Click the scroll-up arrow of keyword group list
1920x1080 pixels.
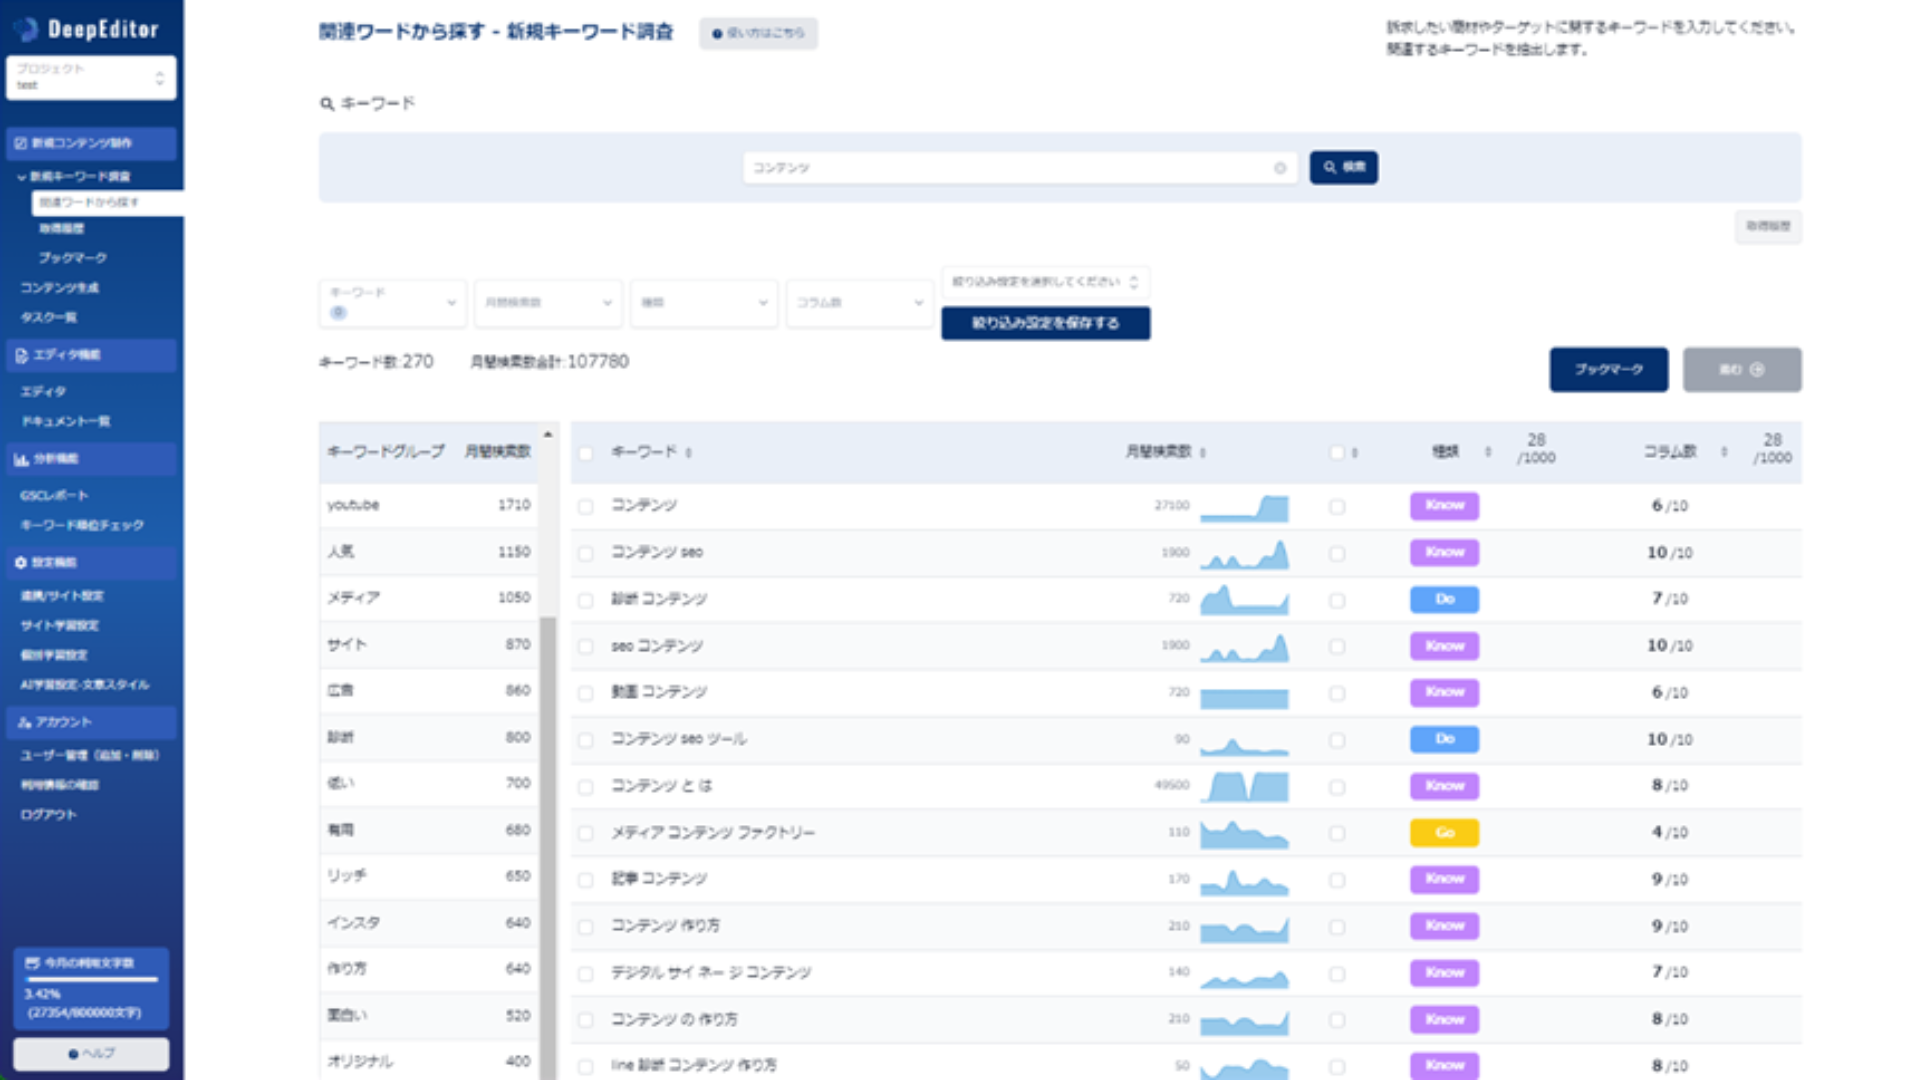click(x=548, y=434)
